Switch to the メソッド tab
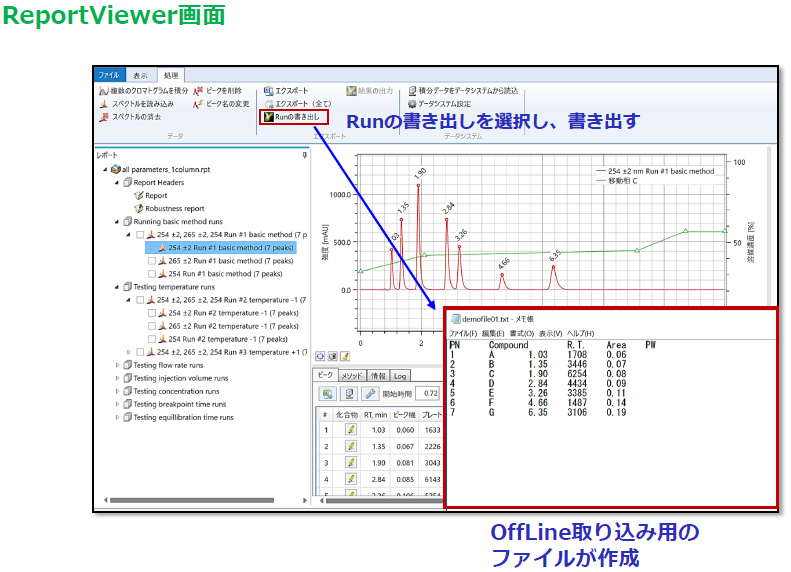 [351, 376]
